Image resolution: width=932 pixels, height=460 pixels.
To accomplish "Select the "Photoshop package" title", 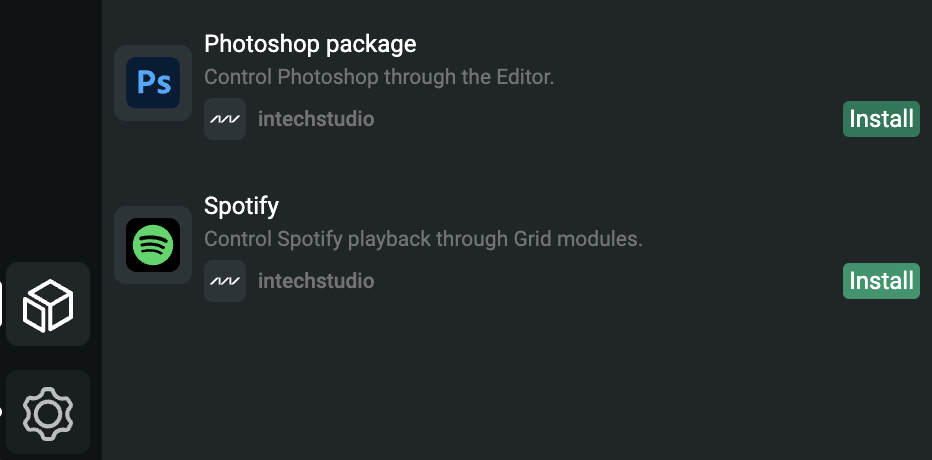I will pos(310,44).
